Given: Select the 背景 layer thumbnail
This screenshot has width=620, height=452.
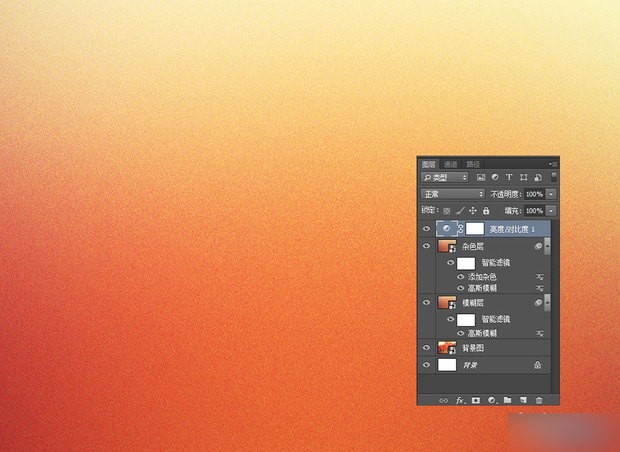Looking at the screenshot, I should (x=447, y=366).
